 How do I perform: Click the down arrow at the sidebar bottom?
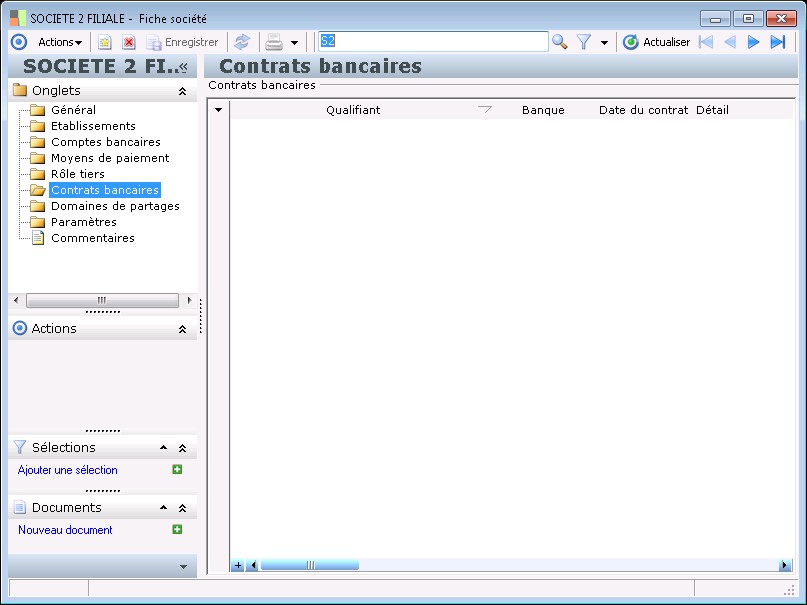pos(183,567)
